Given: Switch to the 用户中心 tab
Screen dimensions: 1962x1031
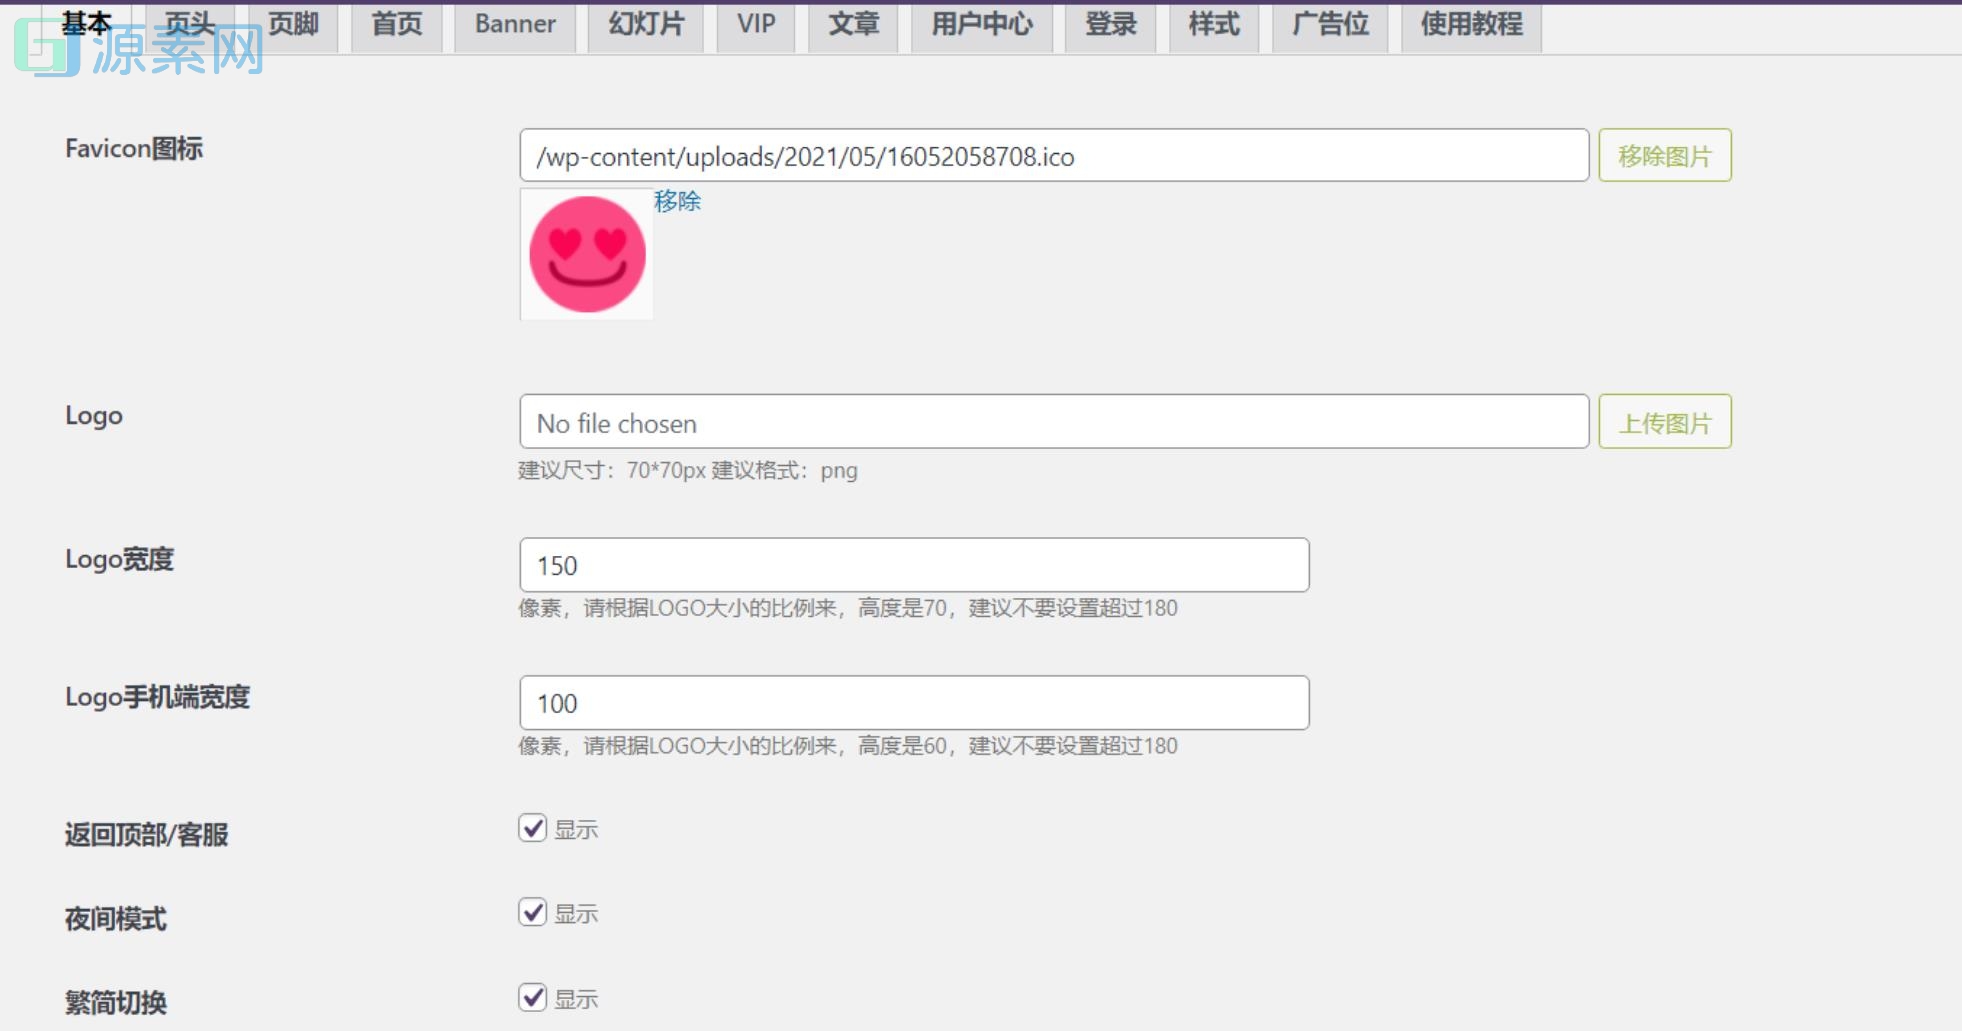Looking at the screenshot, I should (x=982, y=24).
